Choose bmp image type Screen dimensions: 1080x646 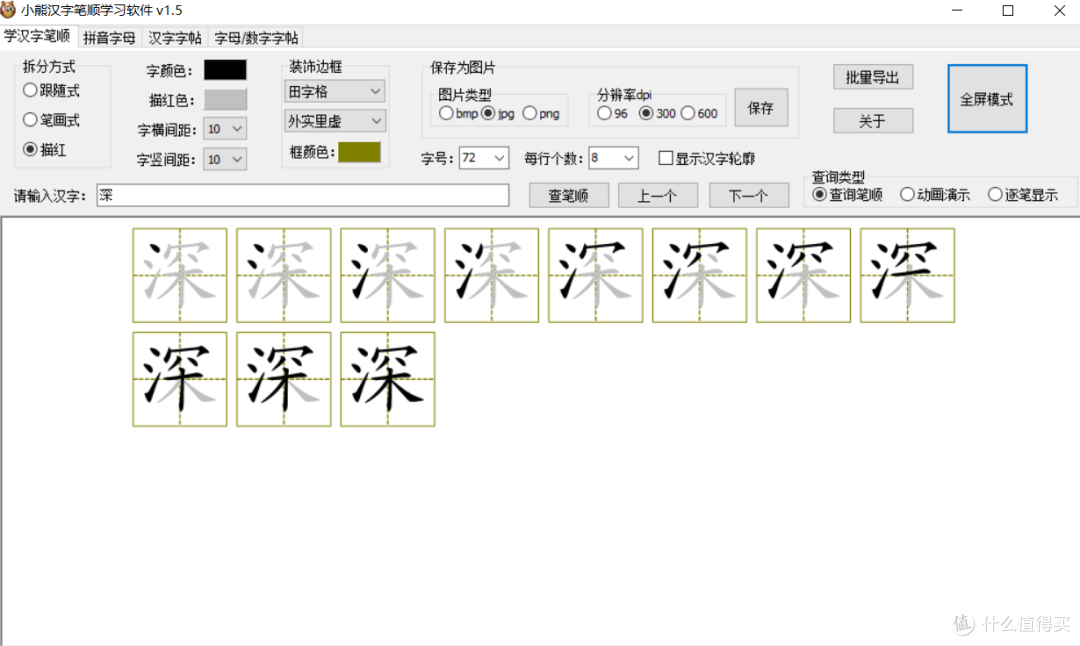458,114
